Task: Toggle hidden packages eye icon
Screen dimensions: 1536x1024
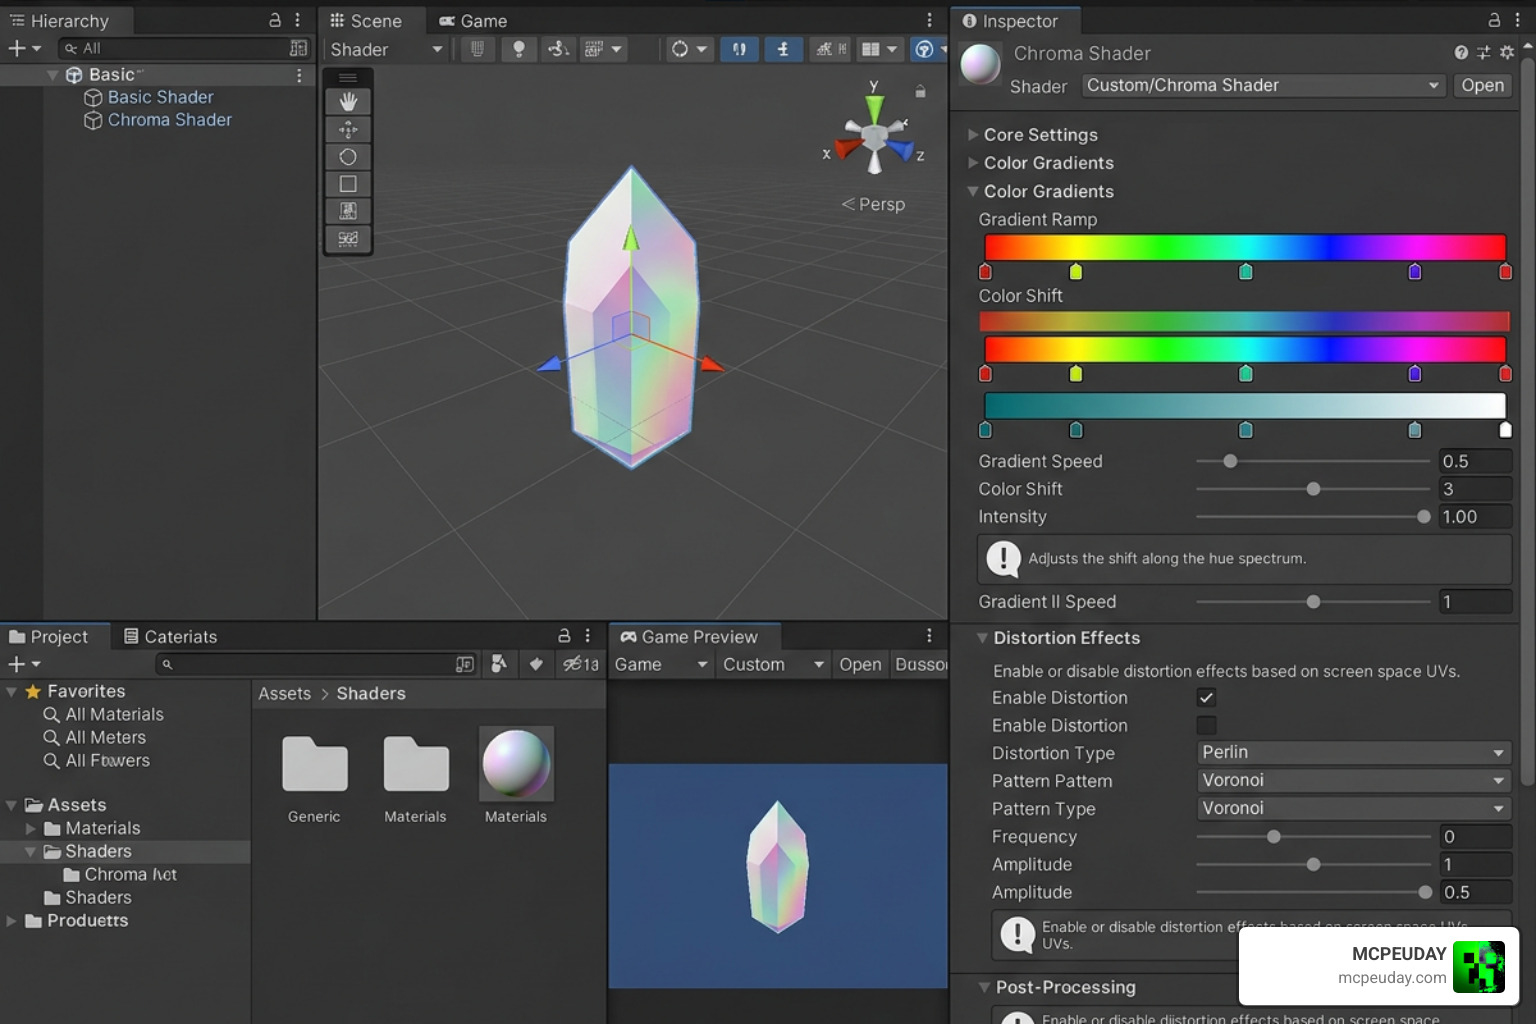Action: pos(580,664)
